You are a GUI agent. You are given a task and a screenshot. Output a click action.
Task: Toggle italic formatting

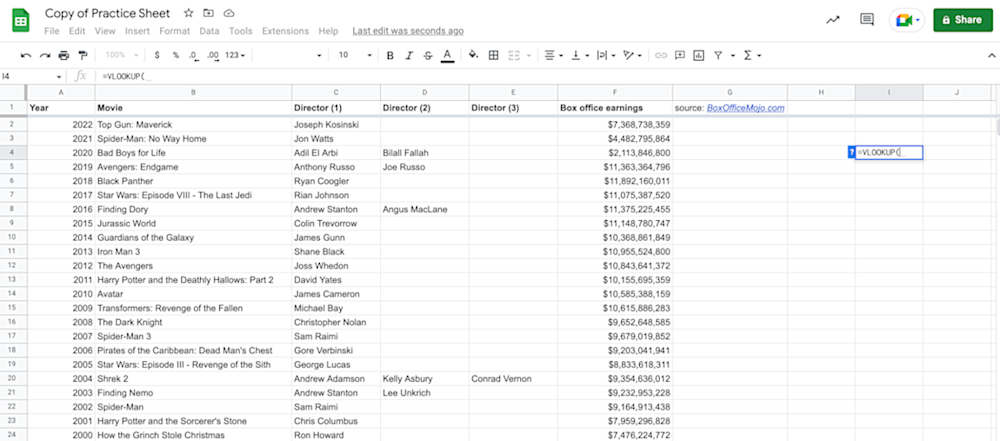click(x=409, y=56)
